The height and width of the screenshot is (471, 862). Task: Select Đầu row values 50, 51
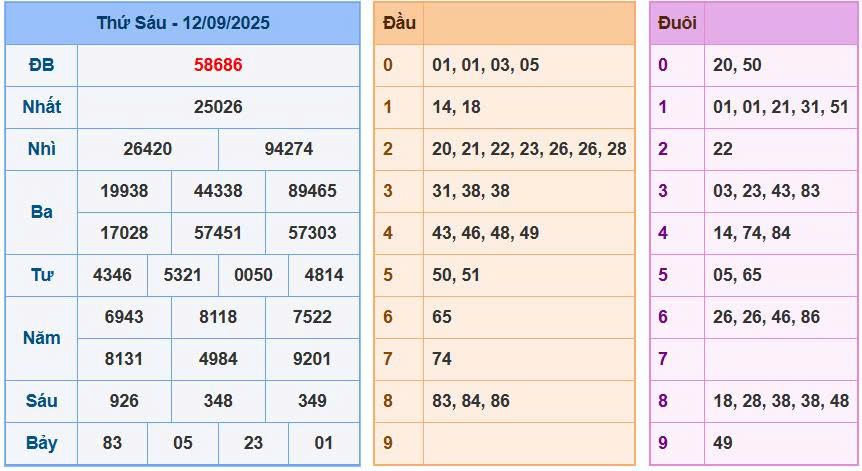[x=456, y=275]
